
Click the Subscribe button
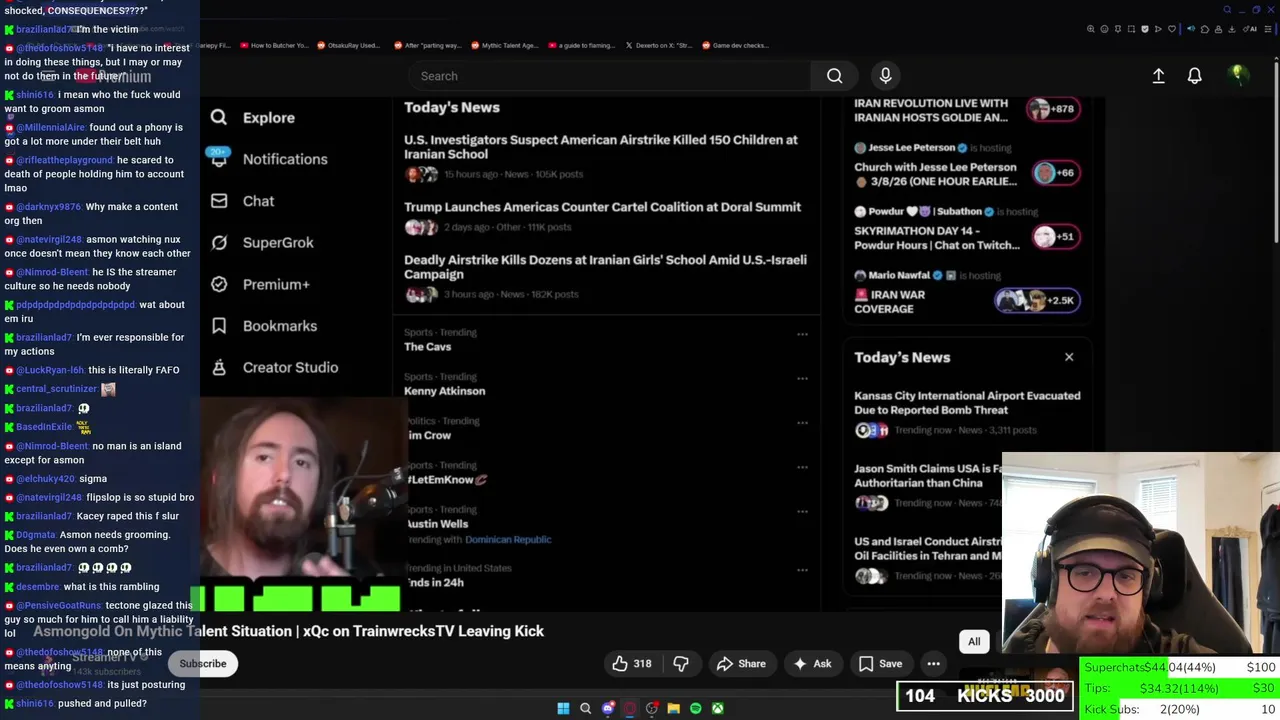203,664
